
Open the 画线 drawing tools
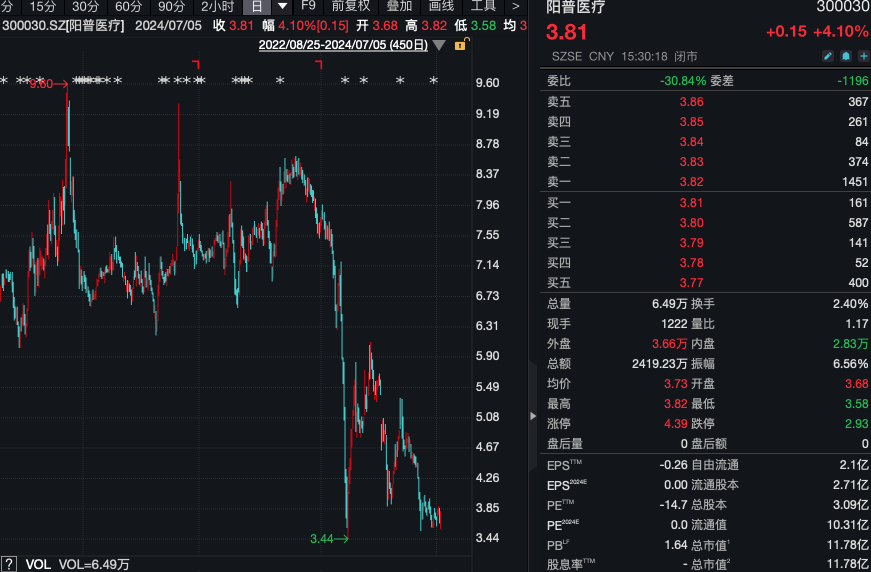[442, 6]
